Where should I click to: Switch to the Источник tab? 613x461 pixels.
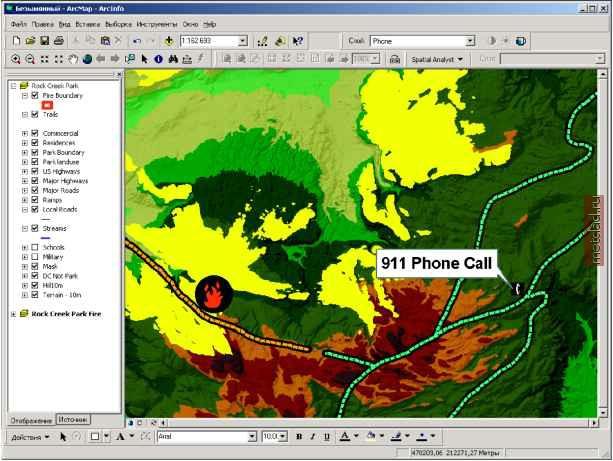[x=72, y=418]
